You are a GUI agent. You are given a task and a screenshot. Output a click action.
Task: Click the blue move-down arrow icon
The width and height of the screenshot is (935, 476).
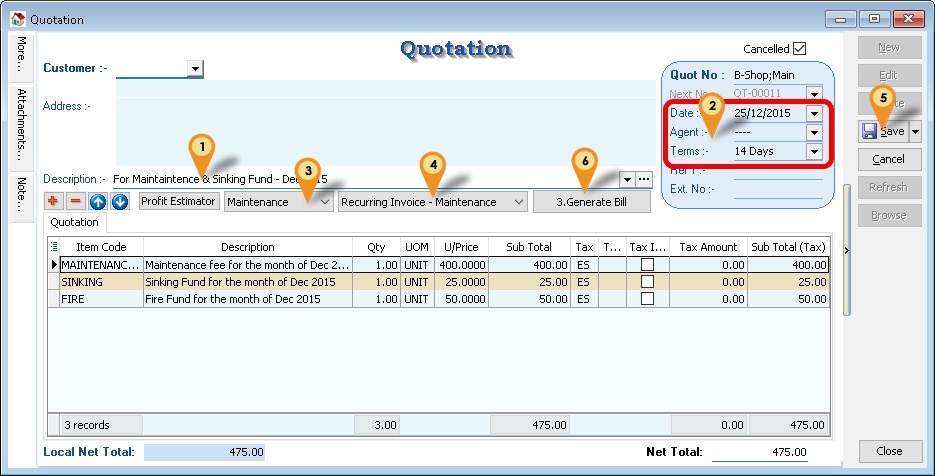(x=120, y=202)
